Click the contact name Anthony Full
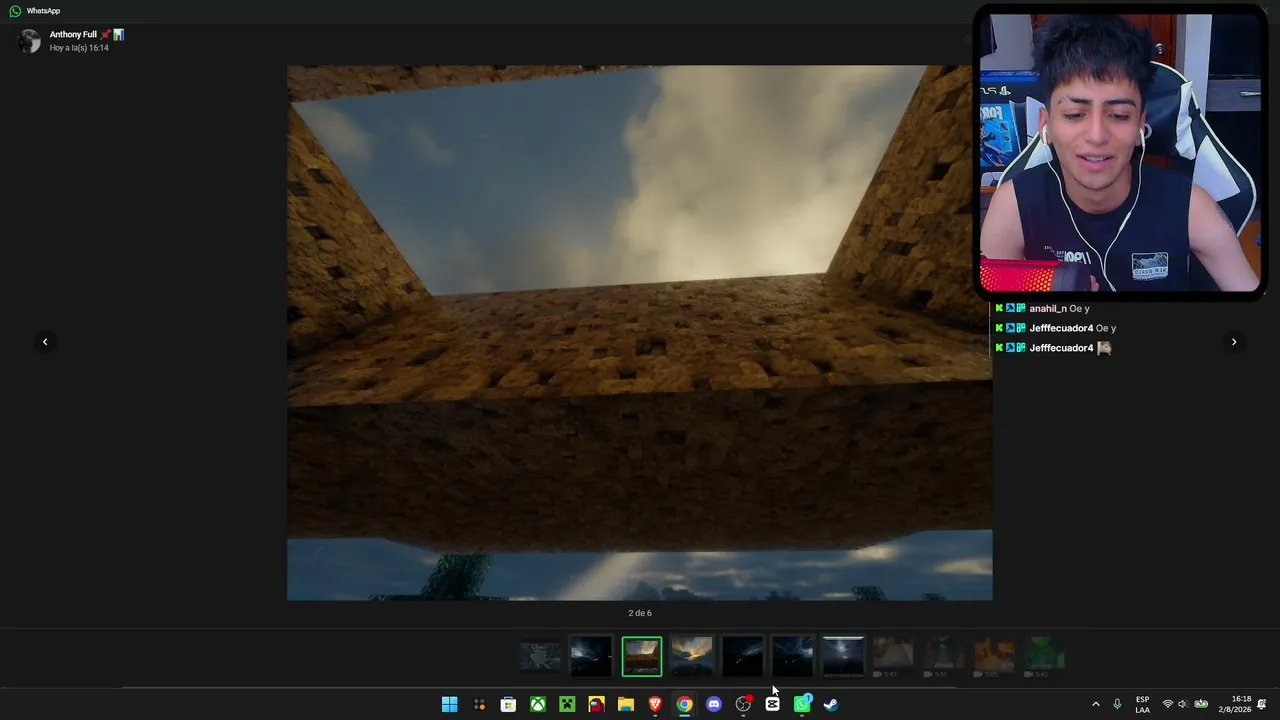The image size is (1280, 720). click(73, 34)
